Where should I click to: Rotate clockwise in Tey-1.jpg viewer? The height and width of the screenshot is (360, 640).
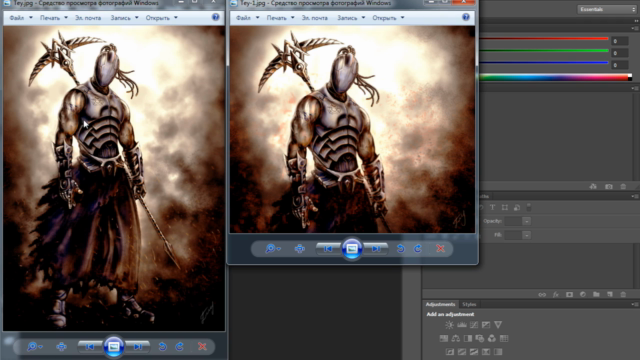point(418,249)
